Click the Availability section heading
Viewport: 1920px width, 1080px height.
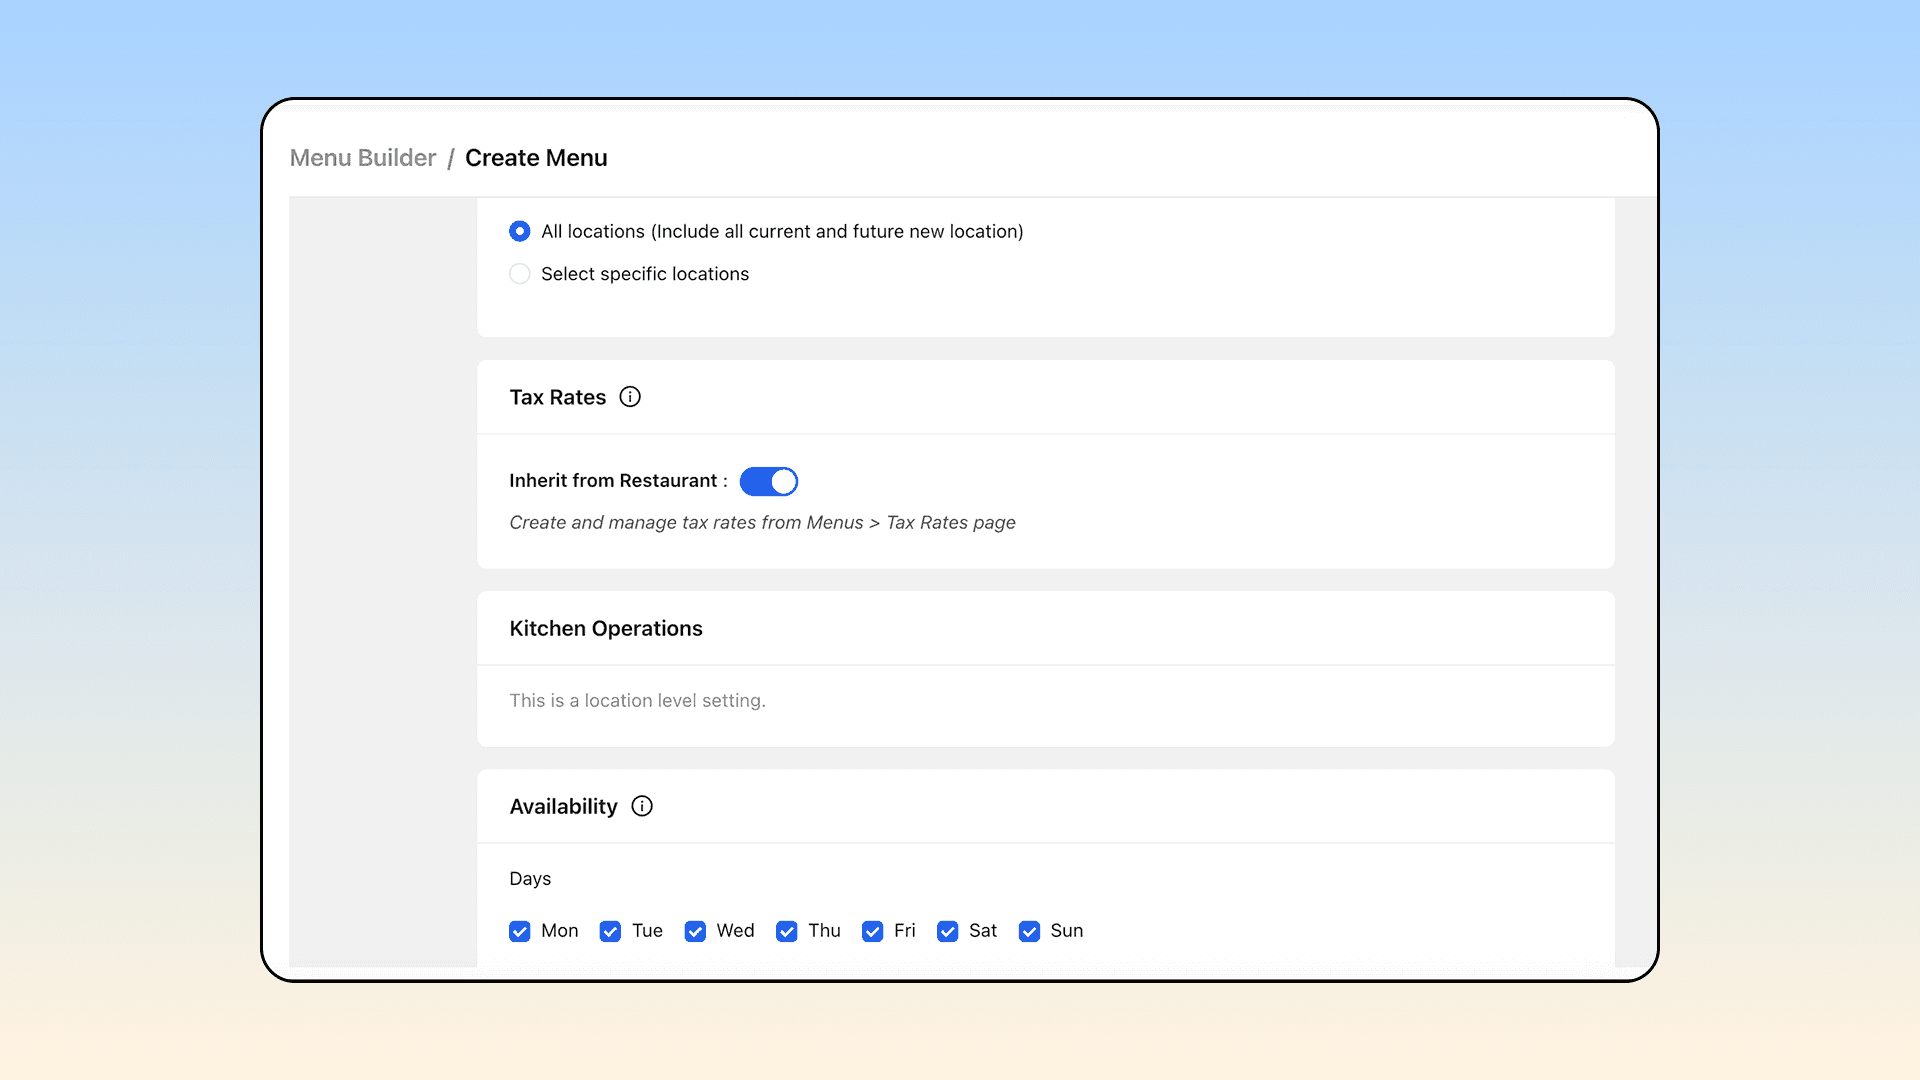(563, 806)
